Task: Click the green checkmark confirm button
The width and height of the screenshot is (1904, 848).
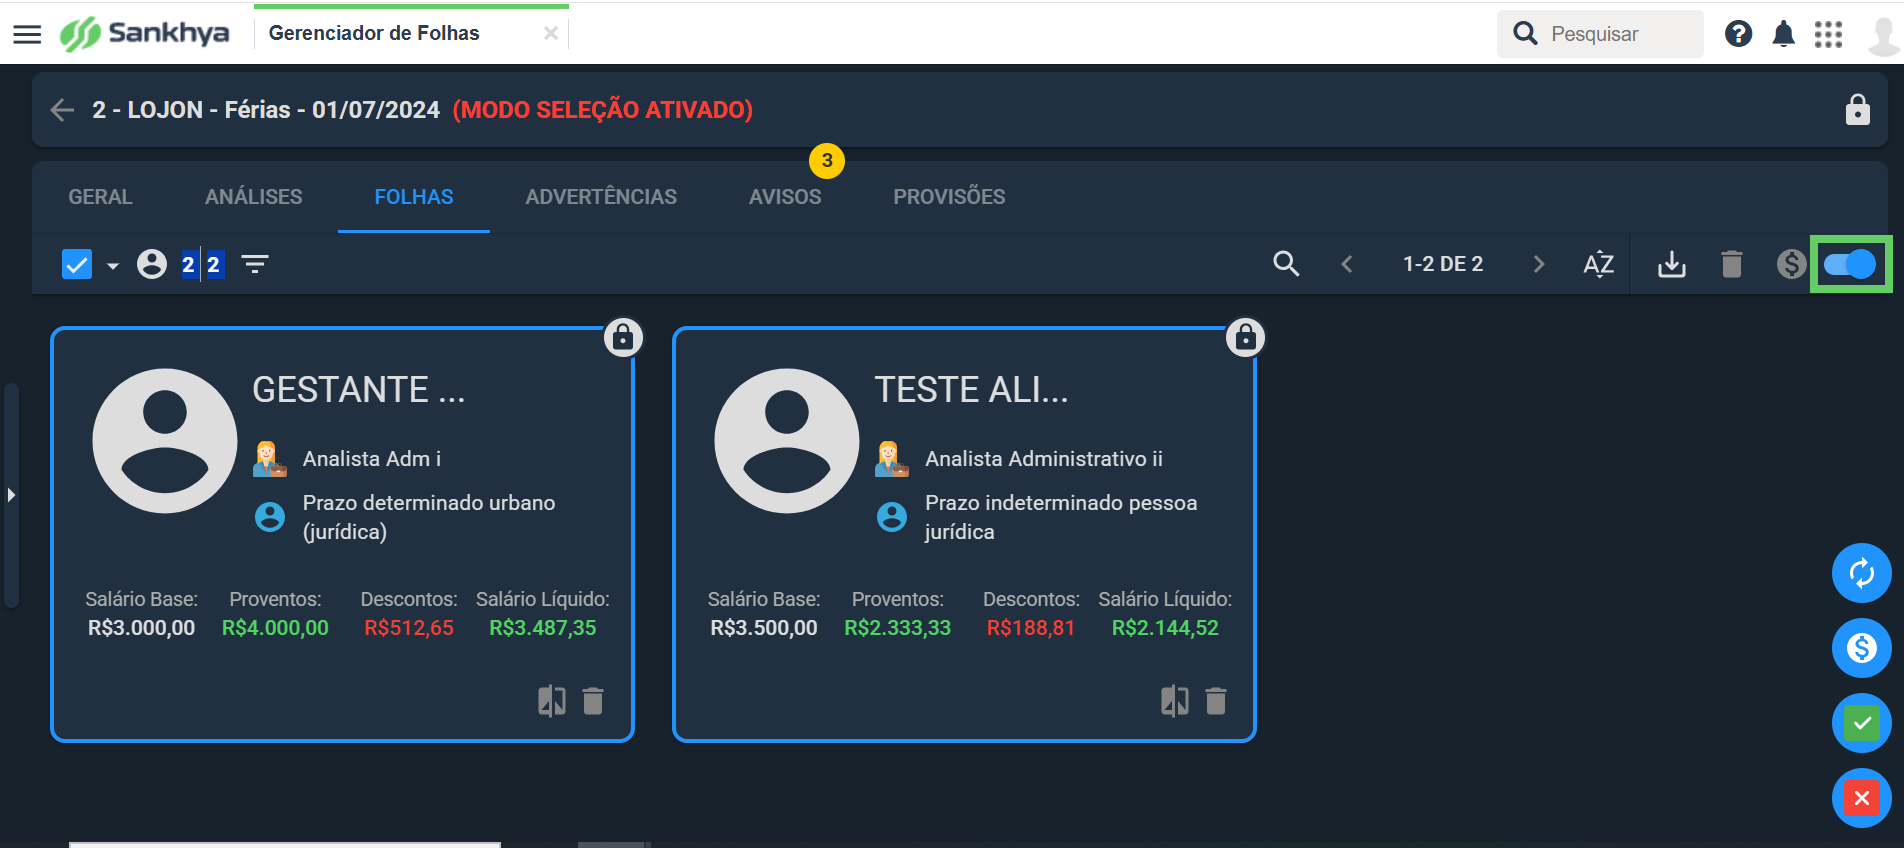Action: coord(1861,723)
